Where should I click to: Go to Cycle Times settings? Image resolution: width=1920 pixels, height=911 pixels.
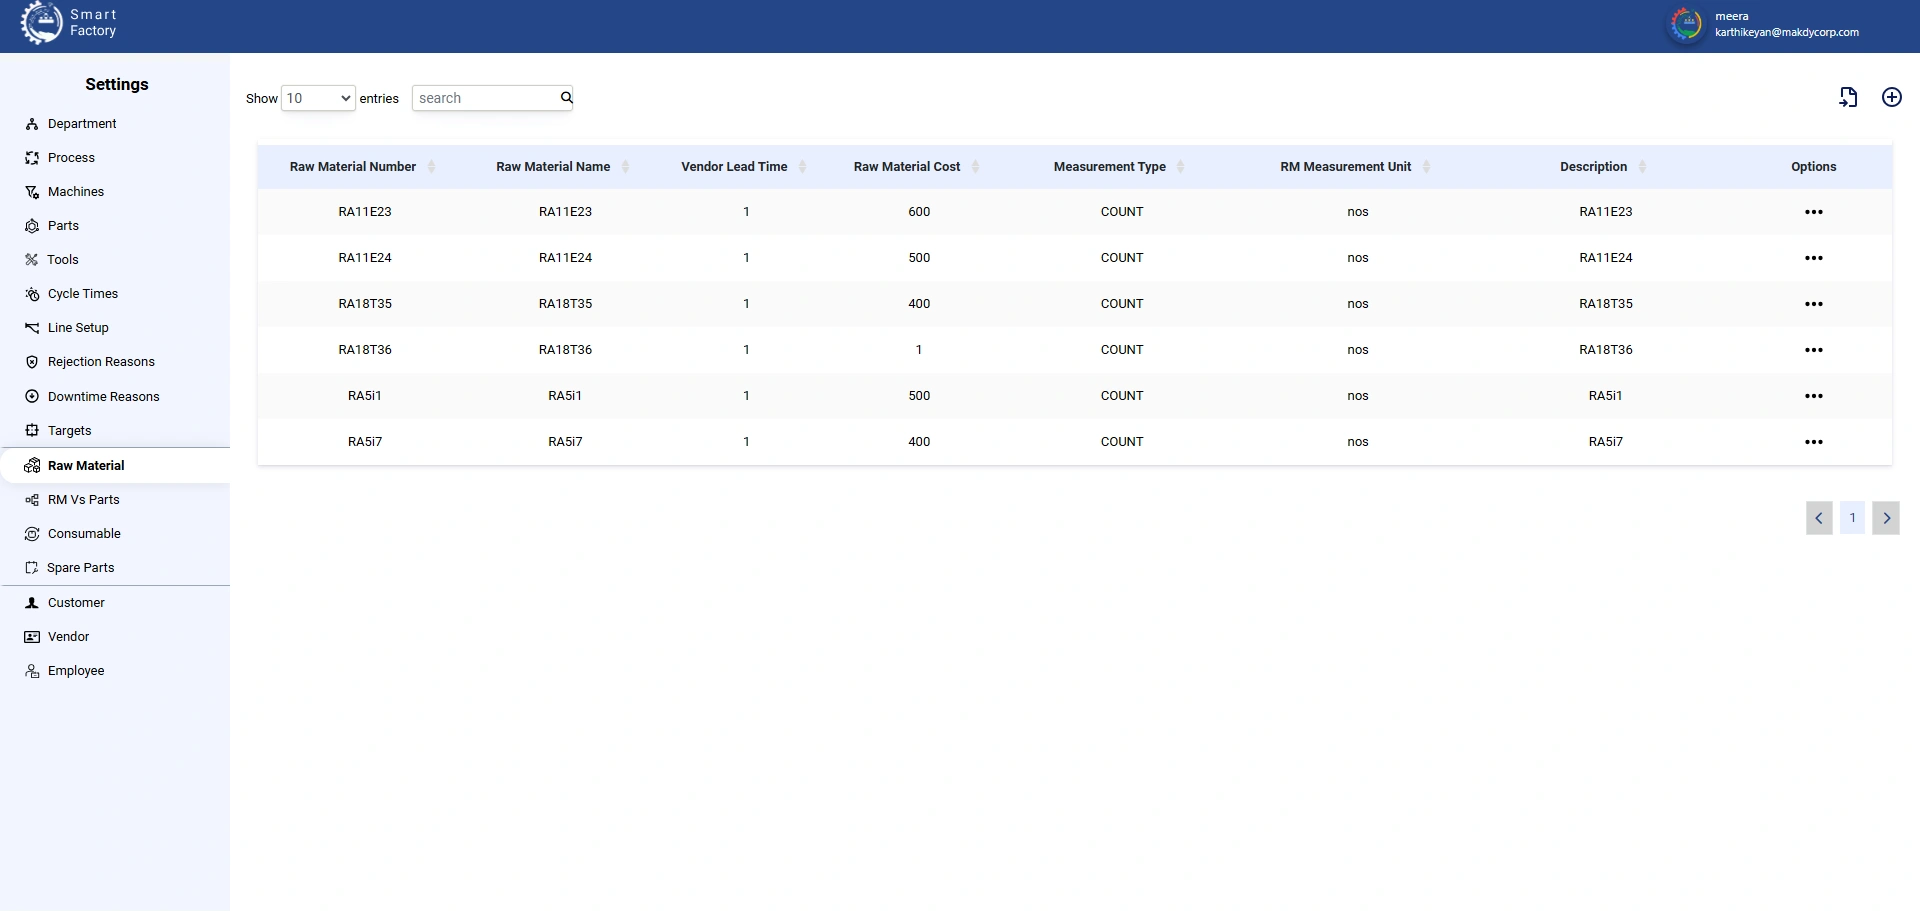[83, 294]
